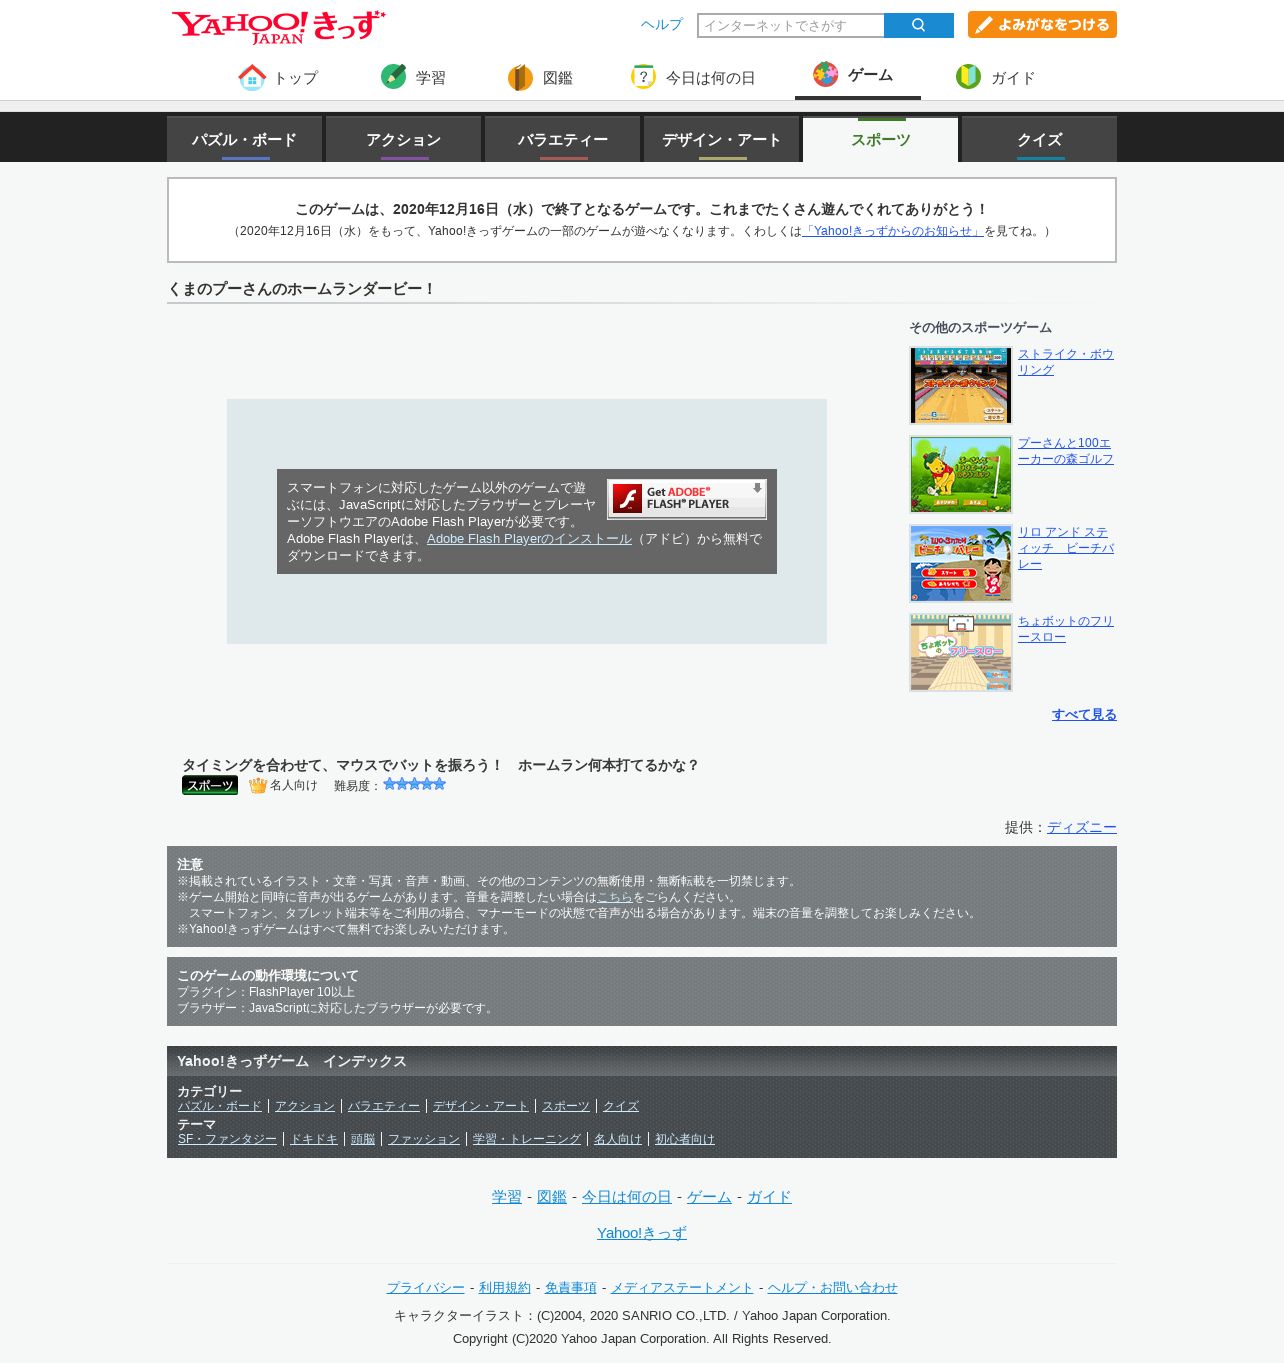1284x1363 pixels.
Task: Click the five-star difficulty rating
Action: [x=415, y=784]
